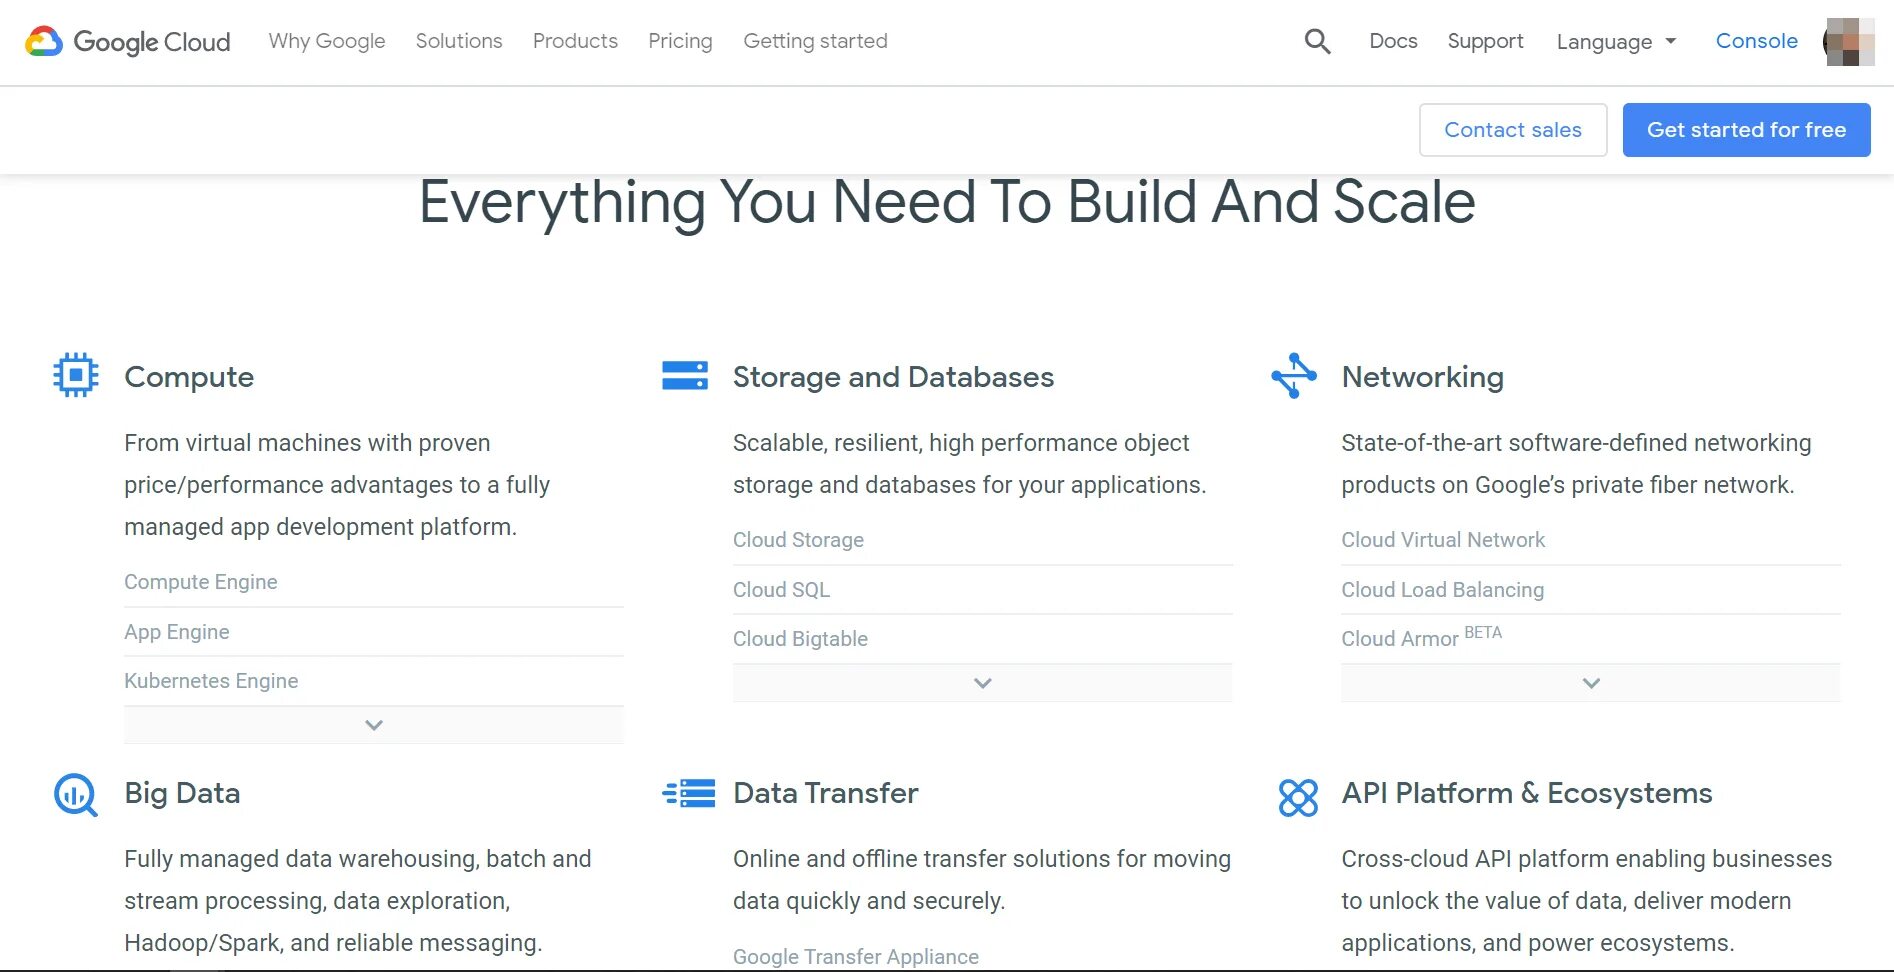
Task: Open the Cloud SQL link
Action: (x=781, y=590)
